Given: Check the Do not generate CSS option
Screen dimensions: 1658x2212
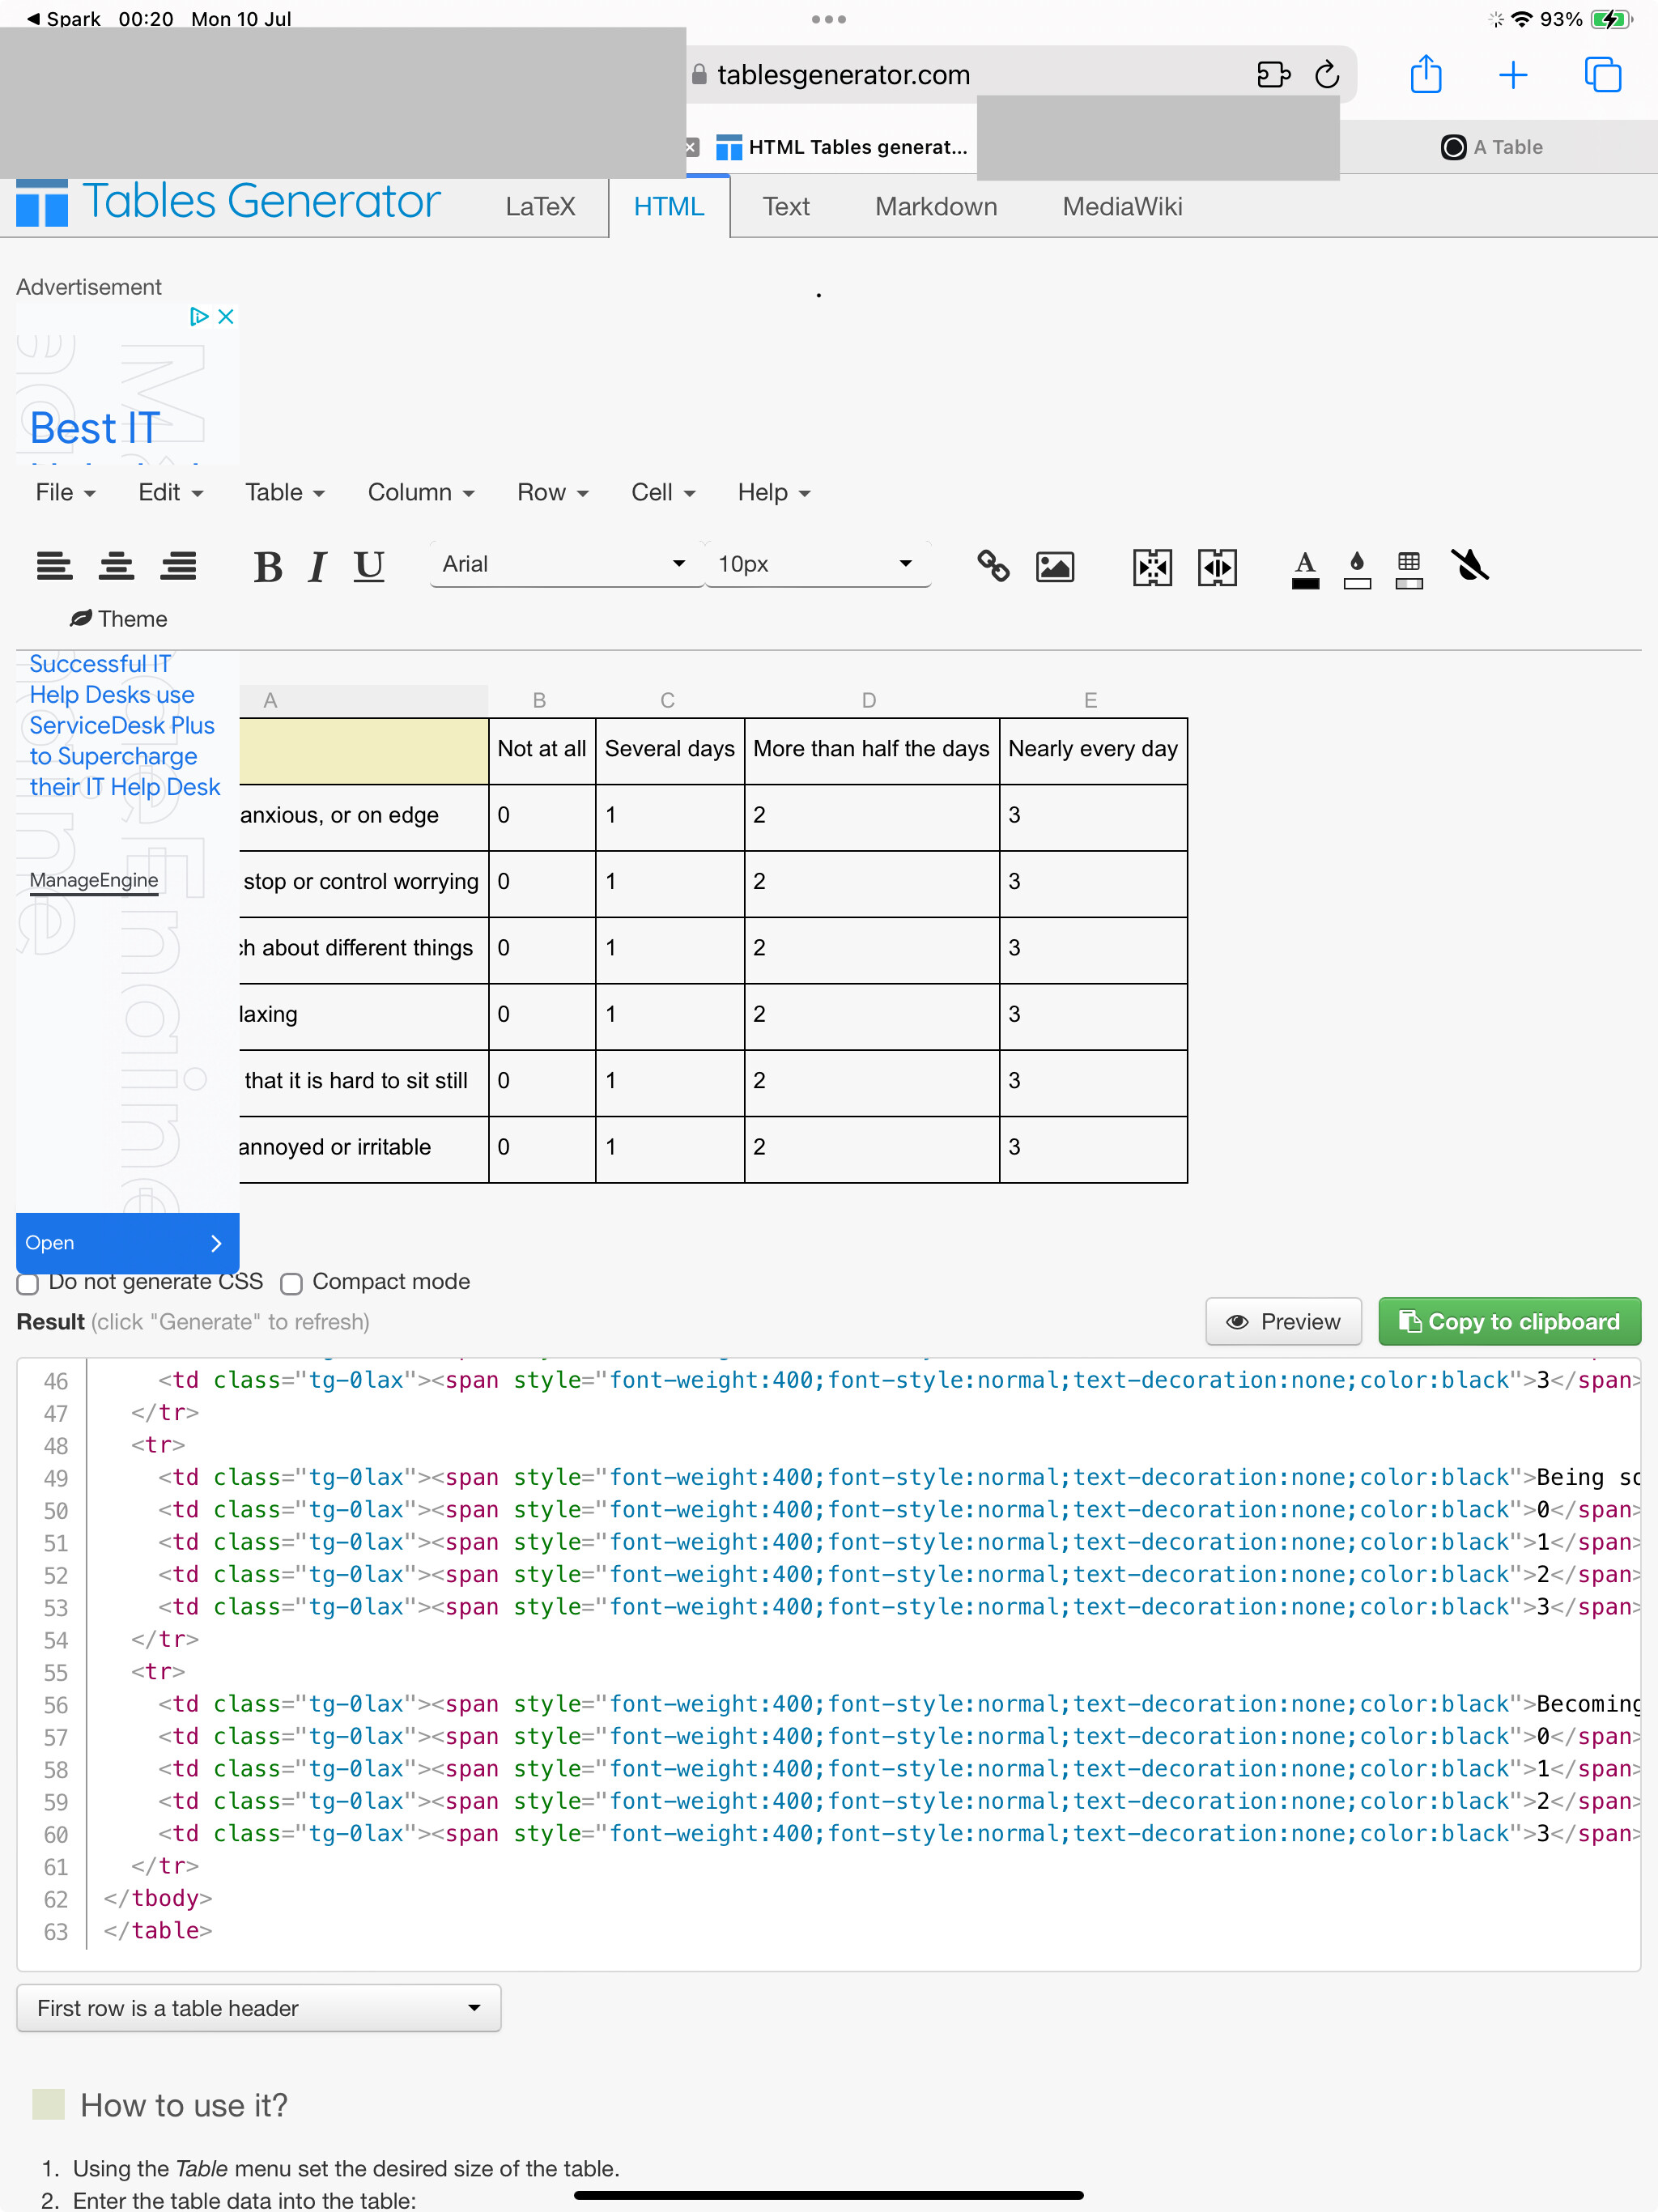Looking at the screenshot, I should coord(27,1283).
